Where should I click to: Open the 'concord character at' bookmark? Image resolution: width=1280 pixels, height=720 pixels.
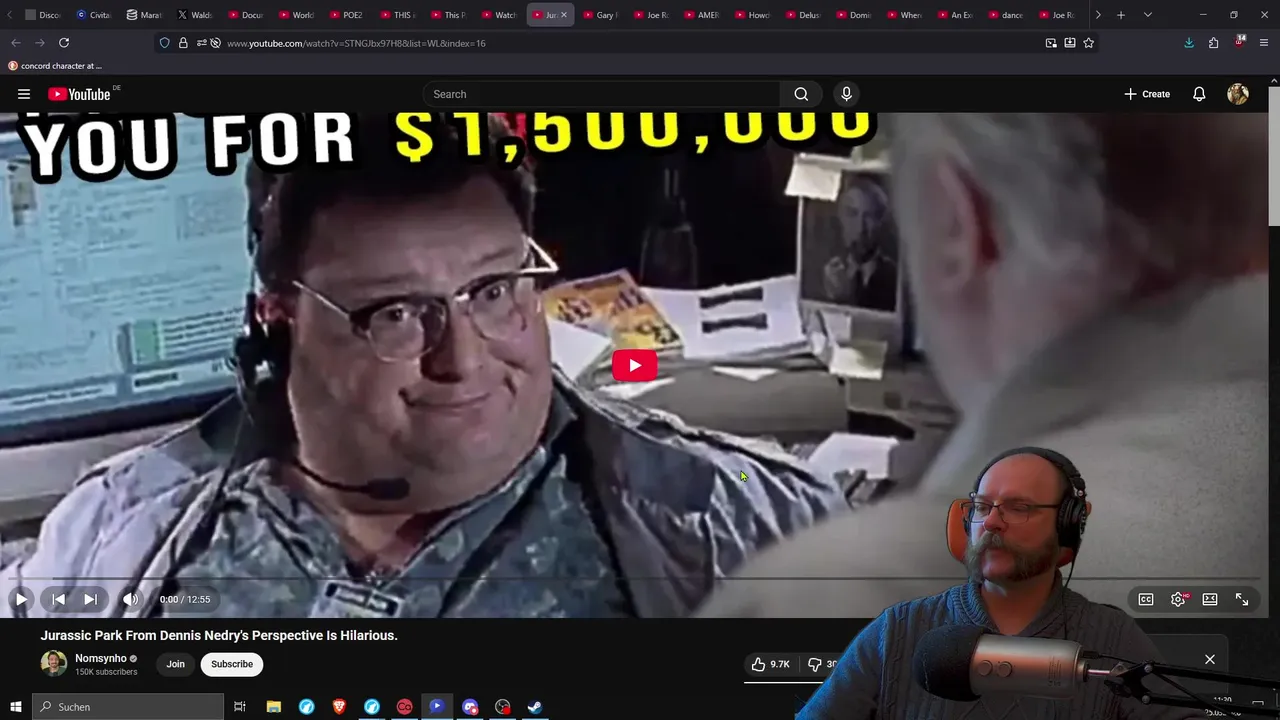55,66
